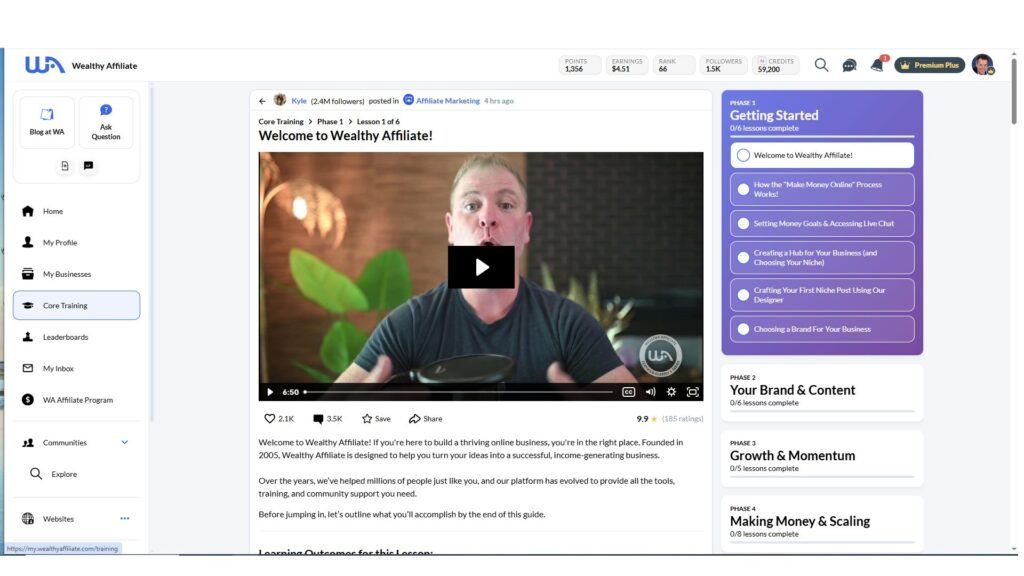Mark 'Welcome to Wealthy Affiliate!' lesson circle
The width and height of the screenshot is (1024, 576).
(x=743, y=155)
